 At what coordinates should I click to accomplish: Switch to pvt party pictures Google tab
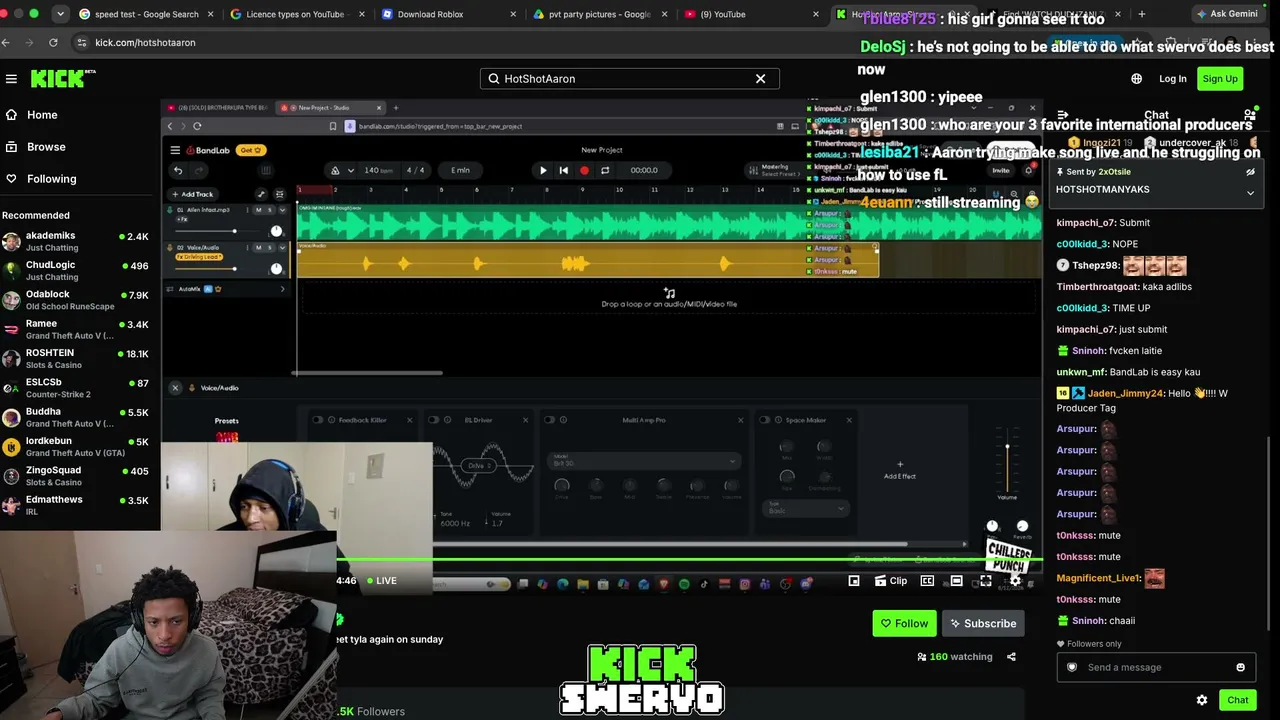click(x=599, y=14)
